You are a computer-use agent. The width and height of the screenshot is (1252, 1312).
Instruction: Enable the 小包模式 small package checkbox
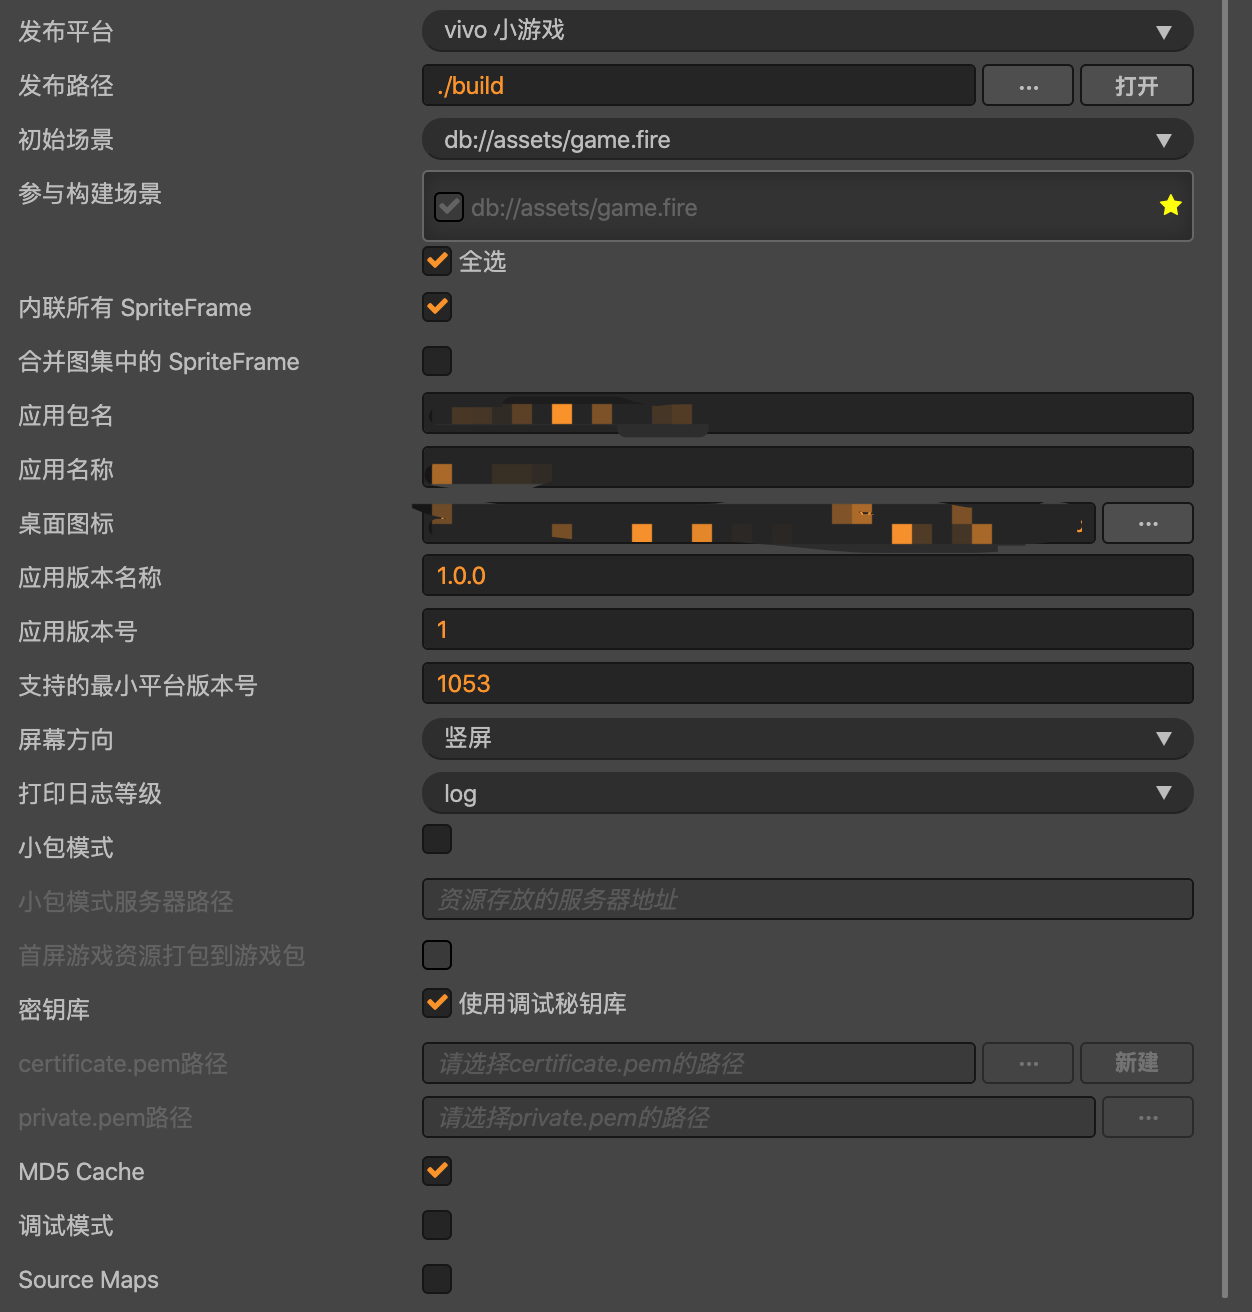(x=437, y=839)
